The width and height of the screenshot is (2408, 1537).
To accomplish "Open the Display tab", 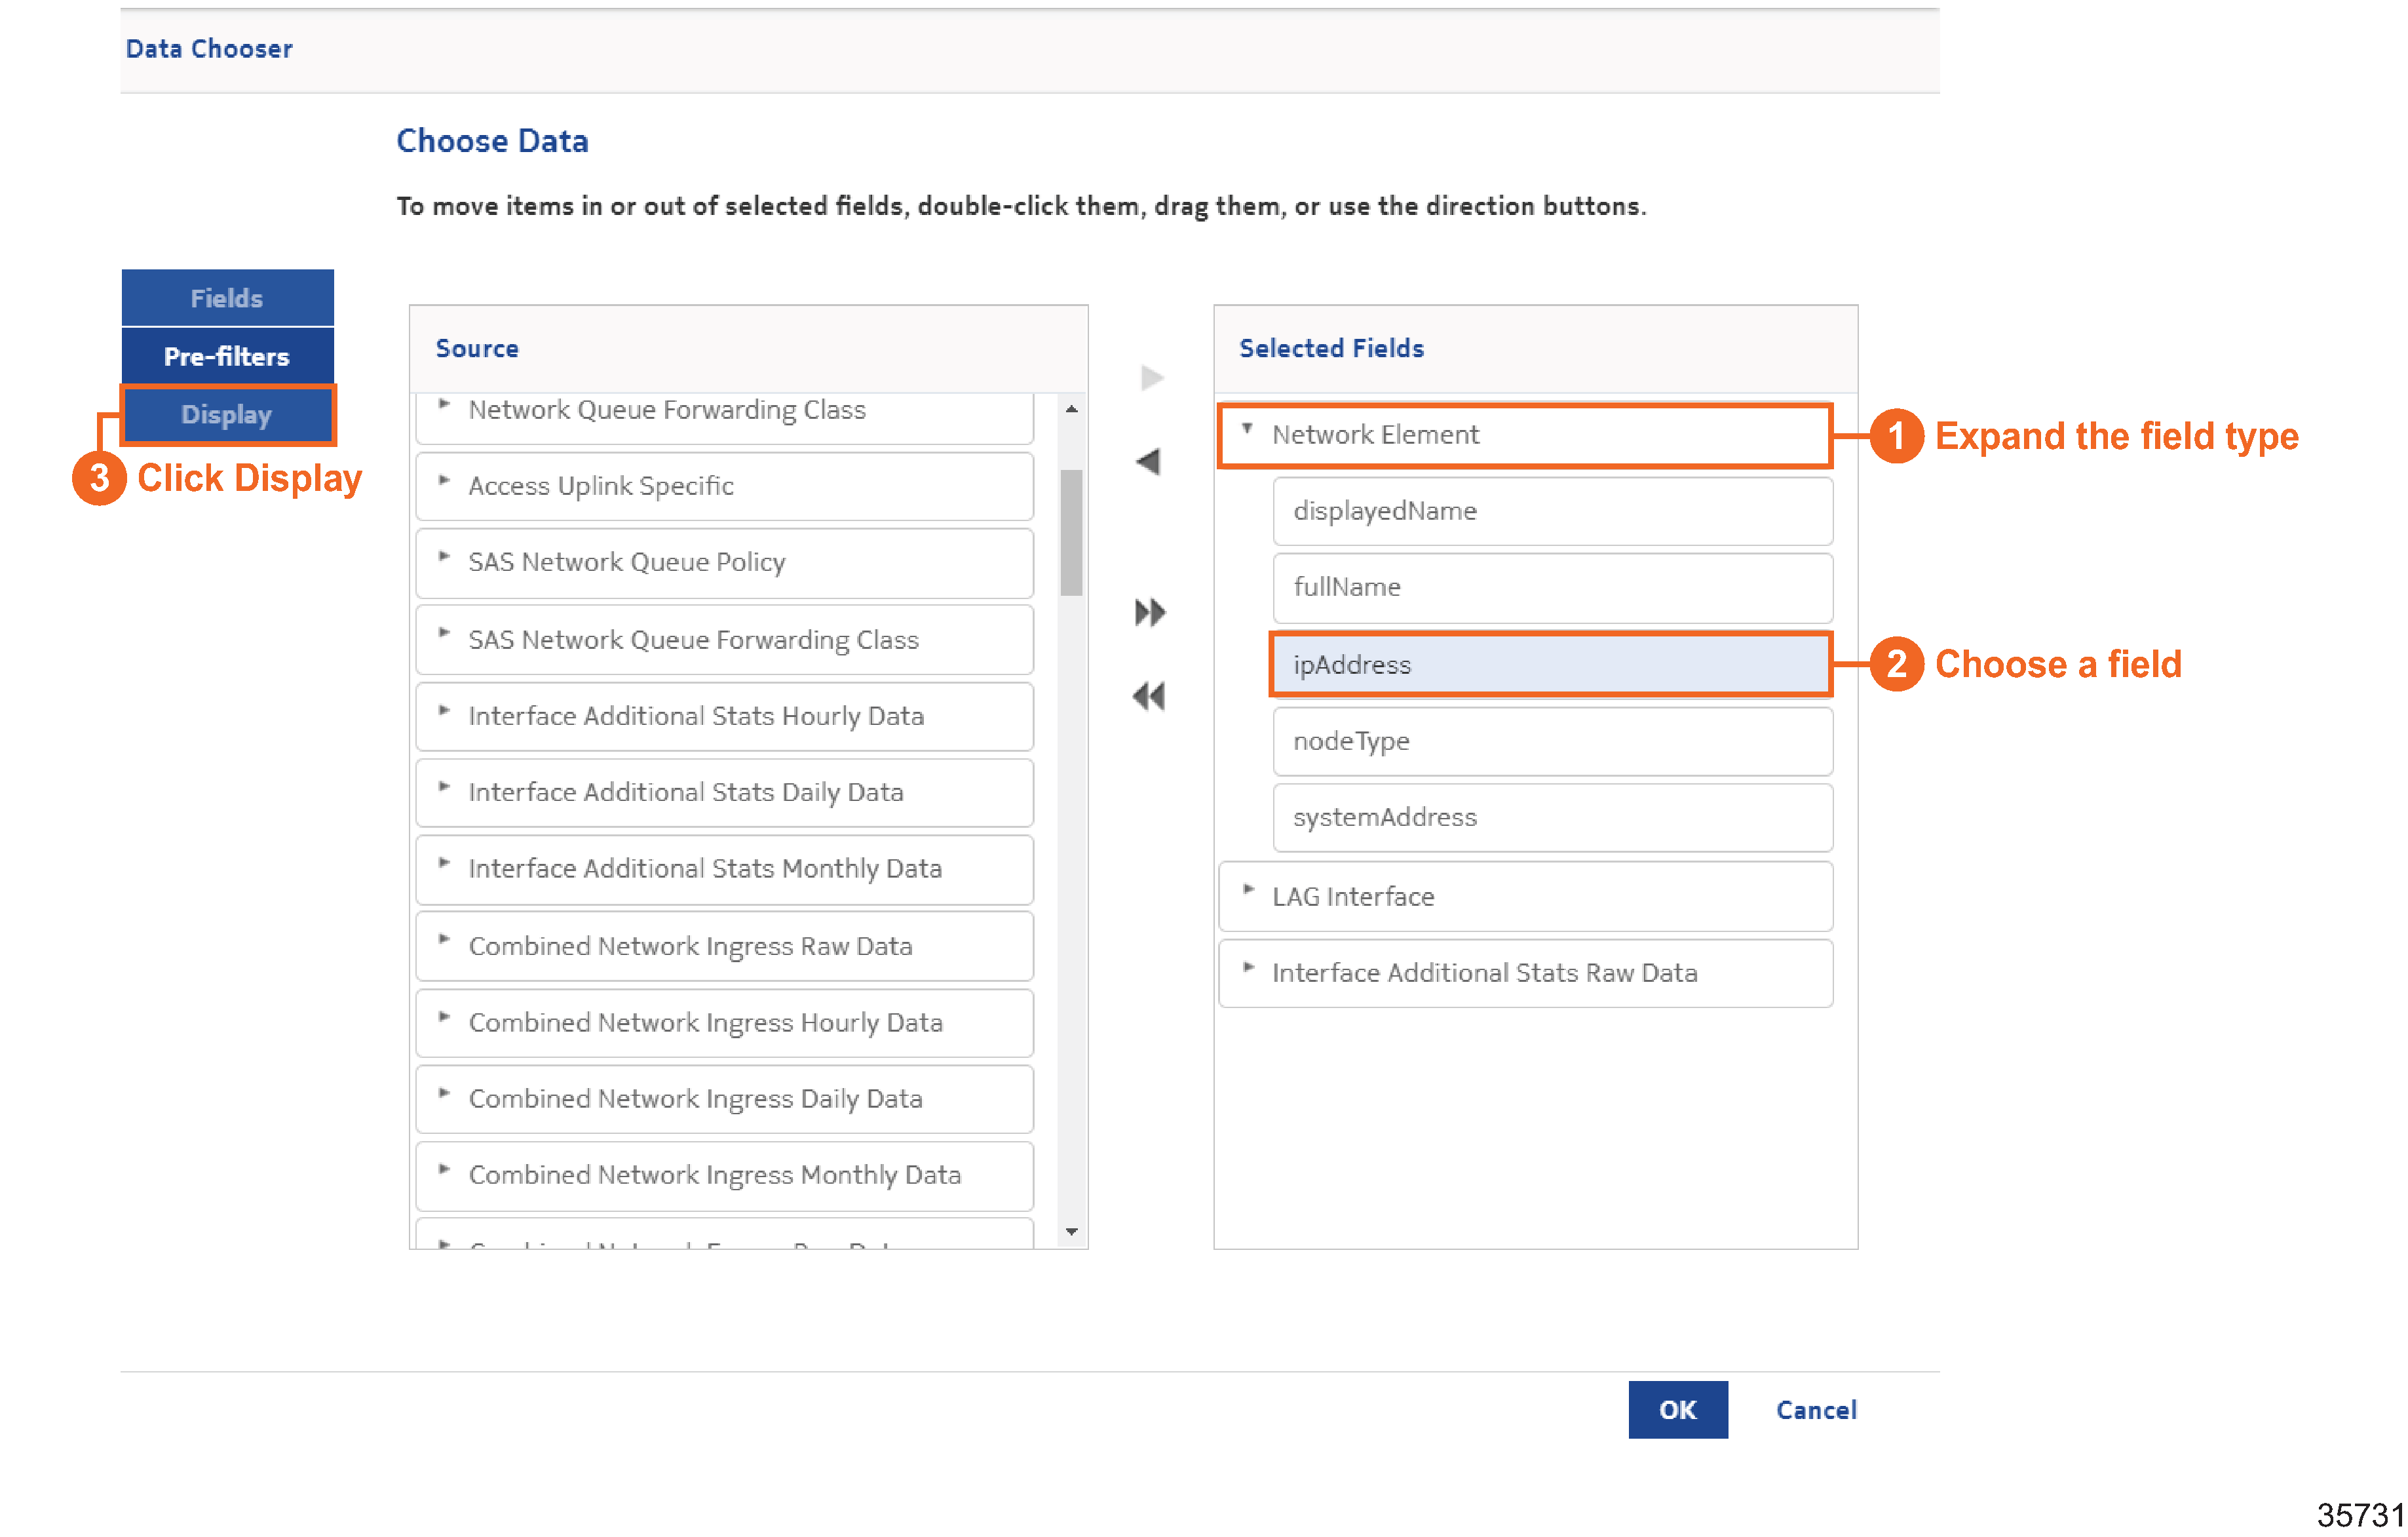I will click(227, 415).
